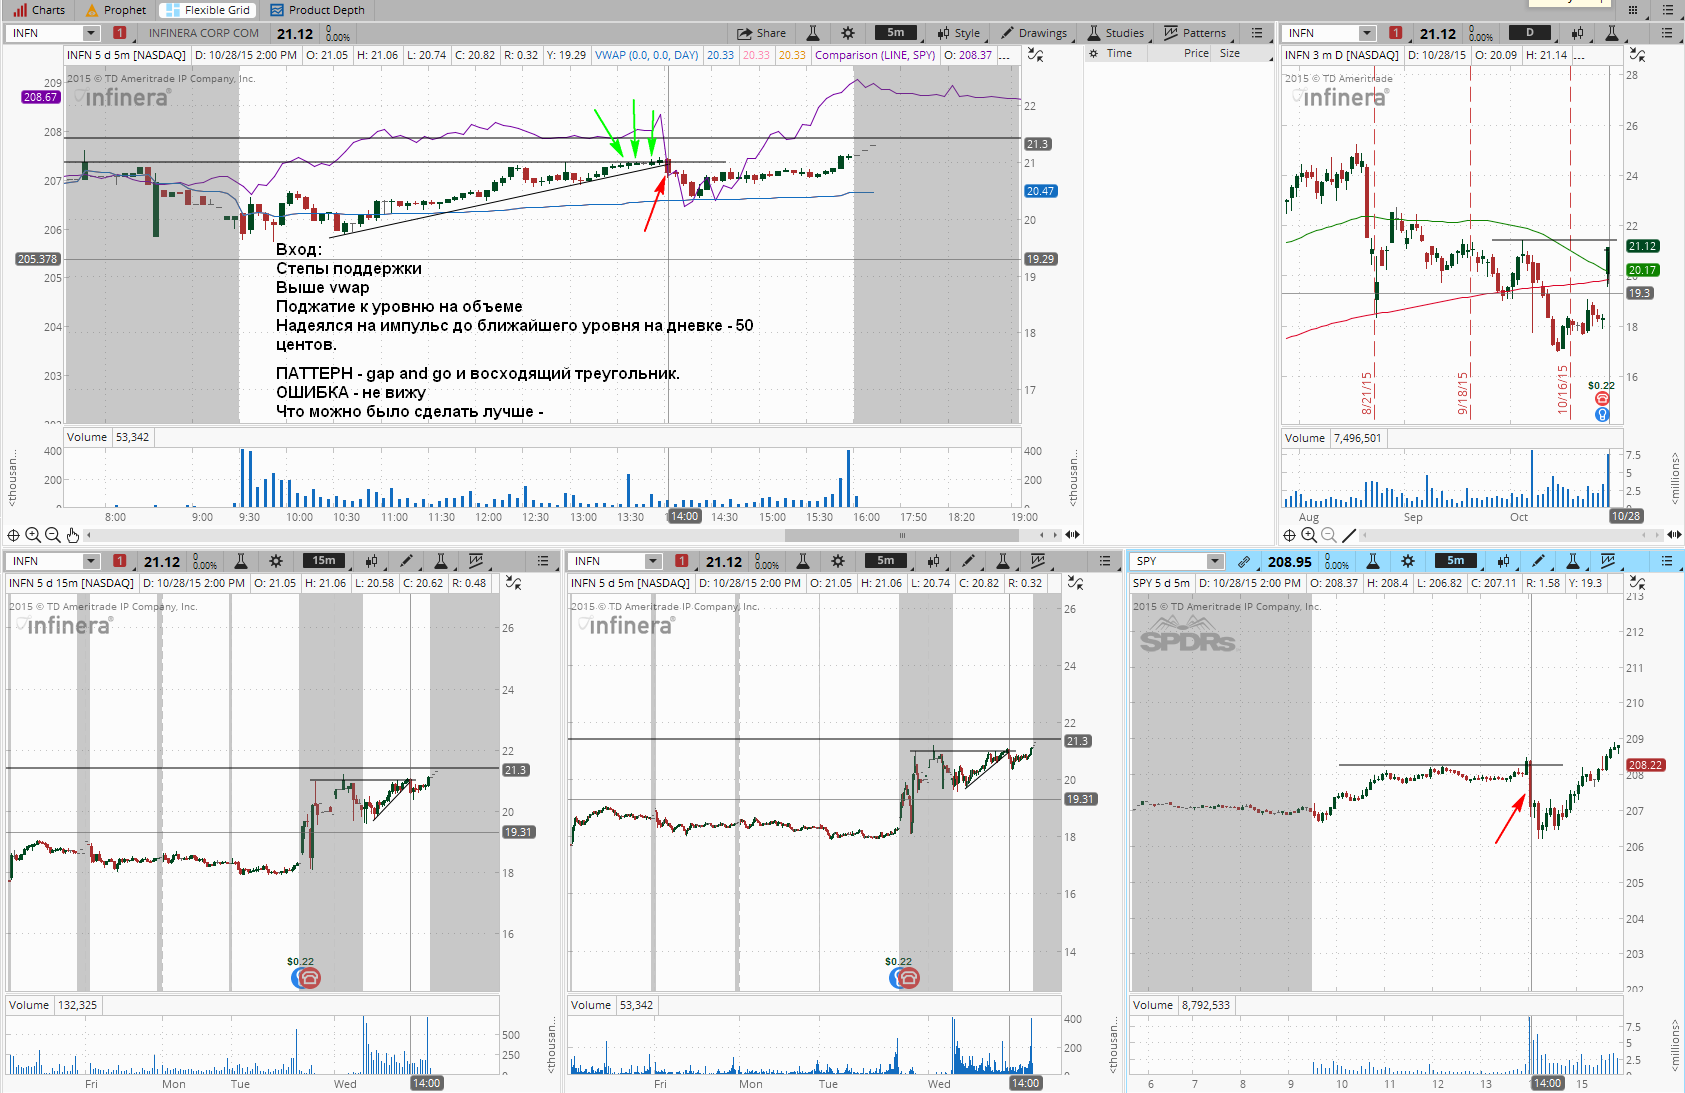Click dividend icon on daily chart
The width and height of the screenshot is (1685, 1093).
coord(1602,414)
